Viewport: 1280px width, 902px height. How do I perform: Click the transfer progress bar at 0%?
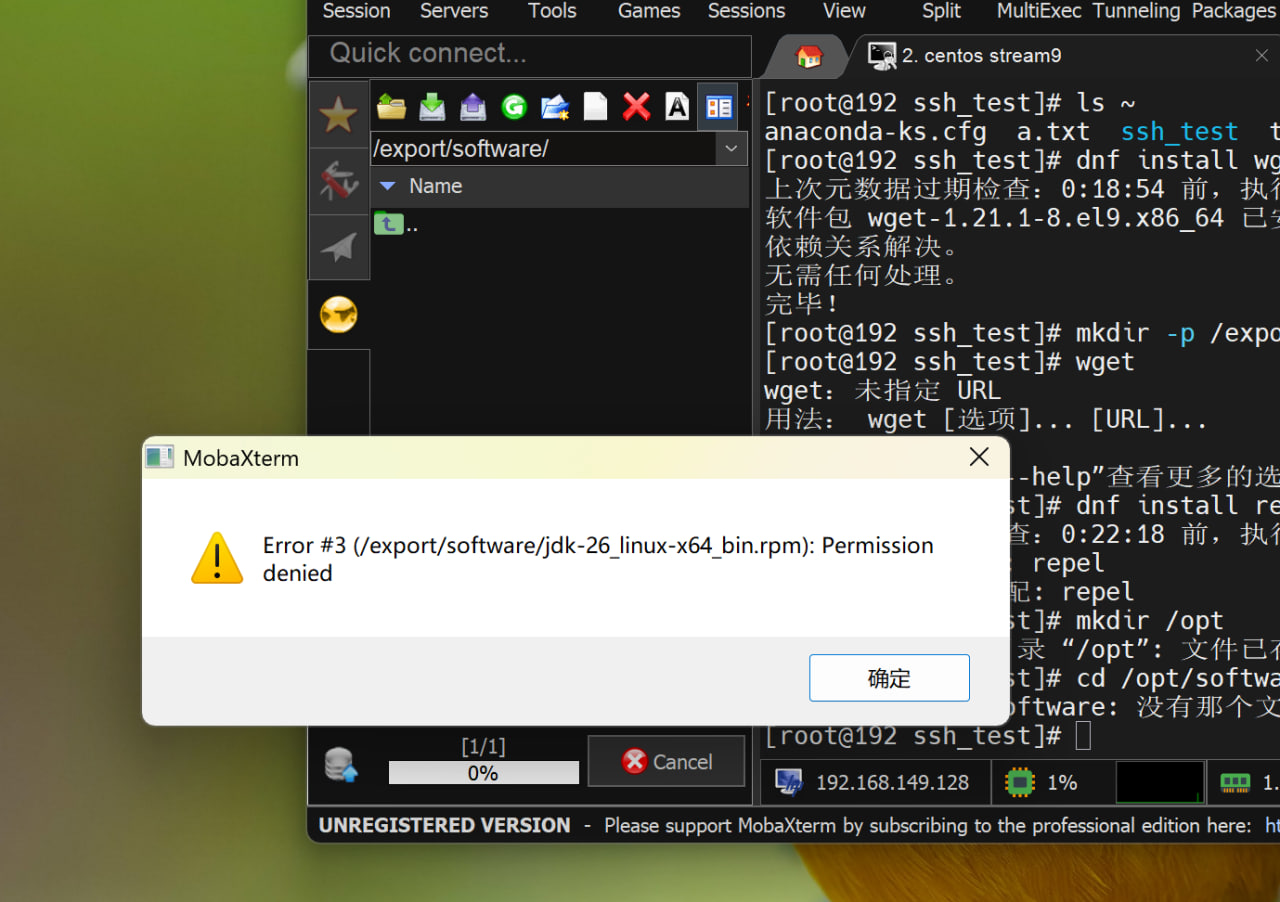(x=484, y=773)
